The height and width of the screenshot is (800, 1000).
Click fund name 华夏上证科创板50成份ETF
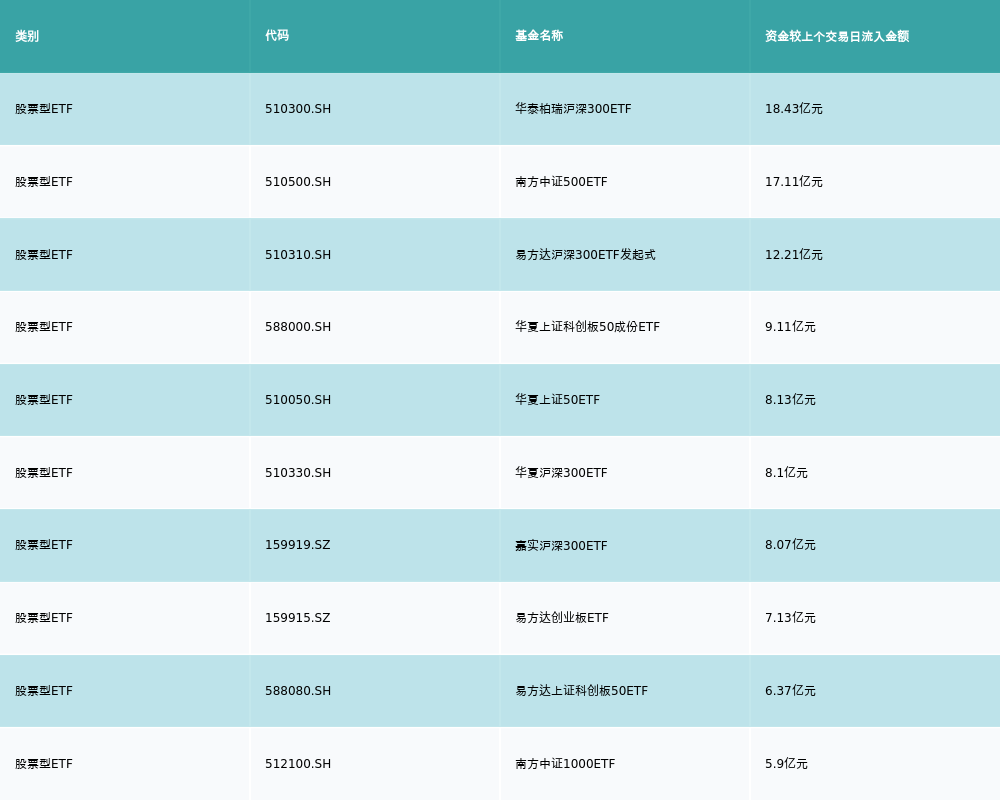pyautogui.click(x=587, y=327)
